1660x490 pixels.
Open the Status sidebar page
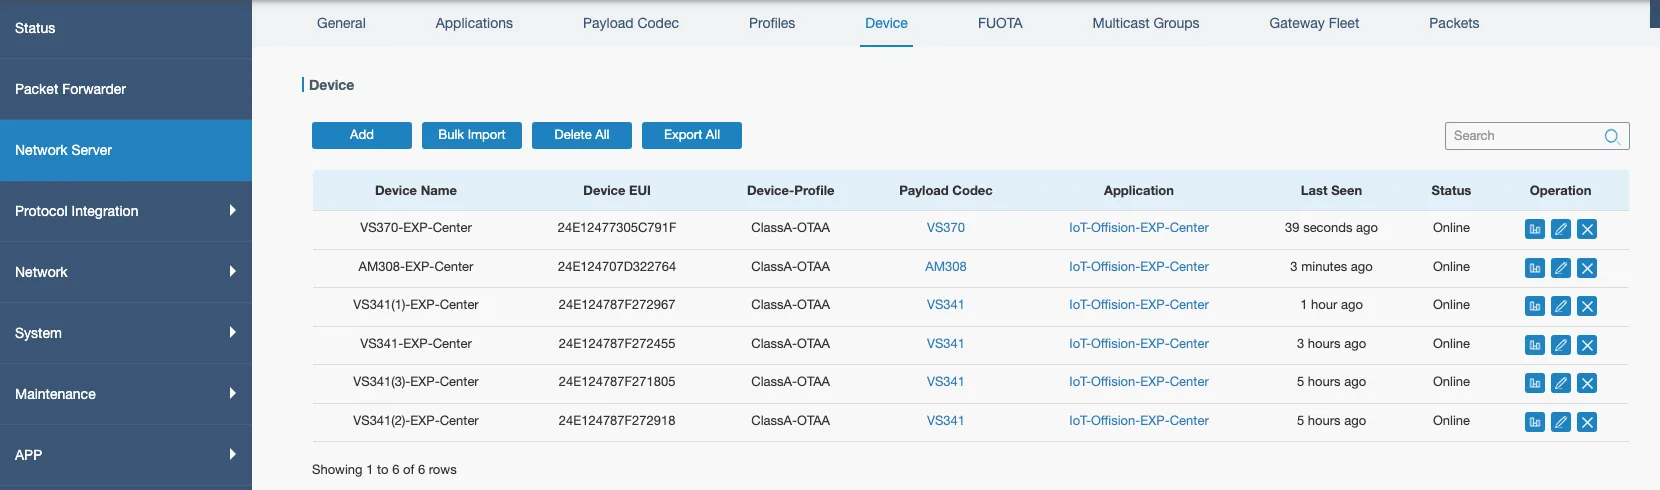(x=126, y=28)
